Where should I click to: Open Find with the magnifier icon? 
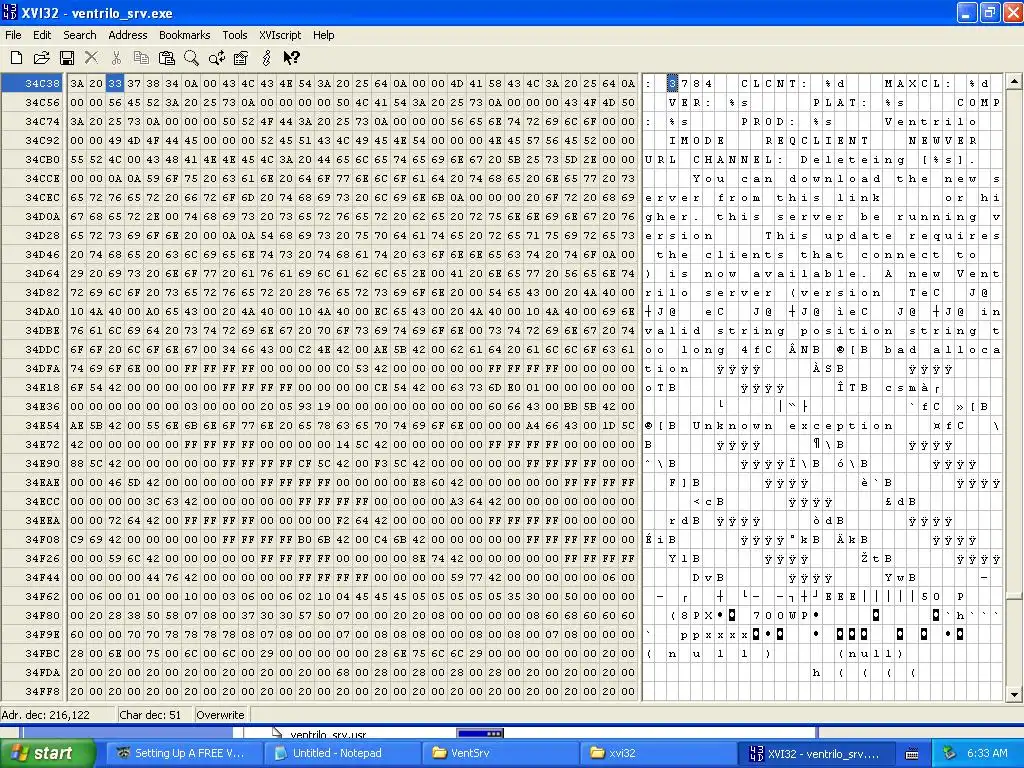point(191,58)
